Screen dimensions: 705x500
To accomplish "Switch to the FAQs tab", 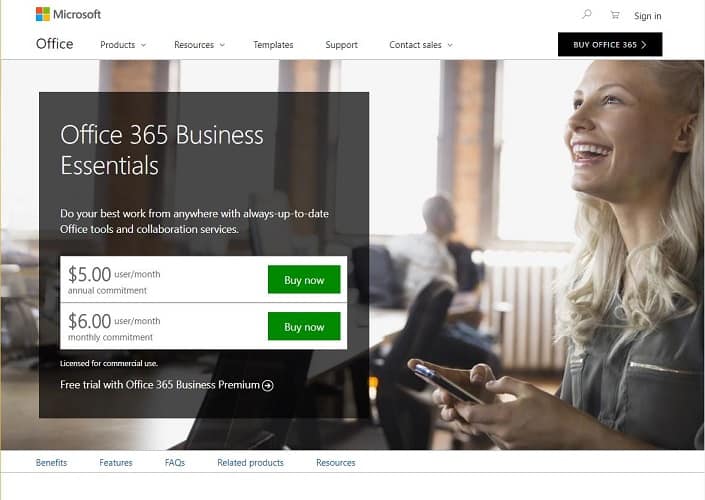I will pyautogui.click(x=174, y=463).
